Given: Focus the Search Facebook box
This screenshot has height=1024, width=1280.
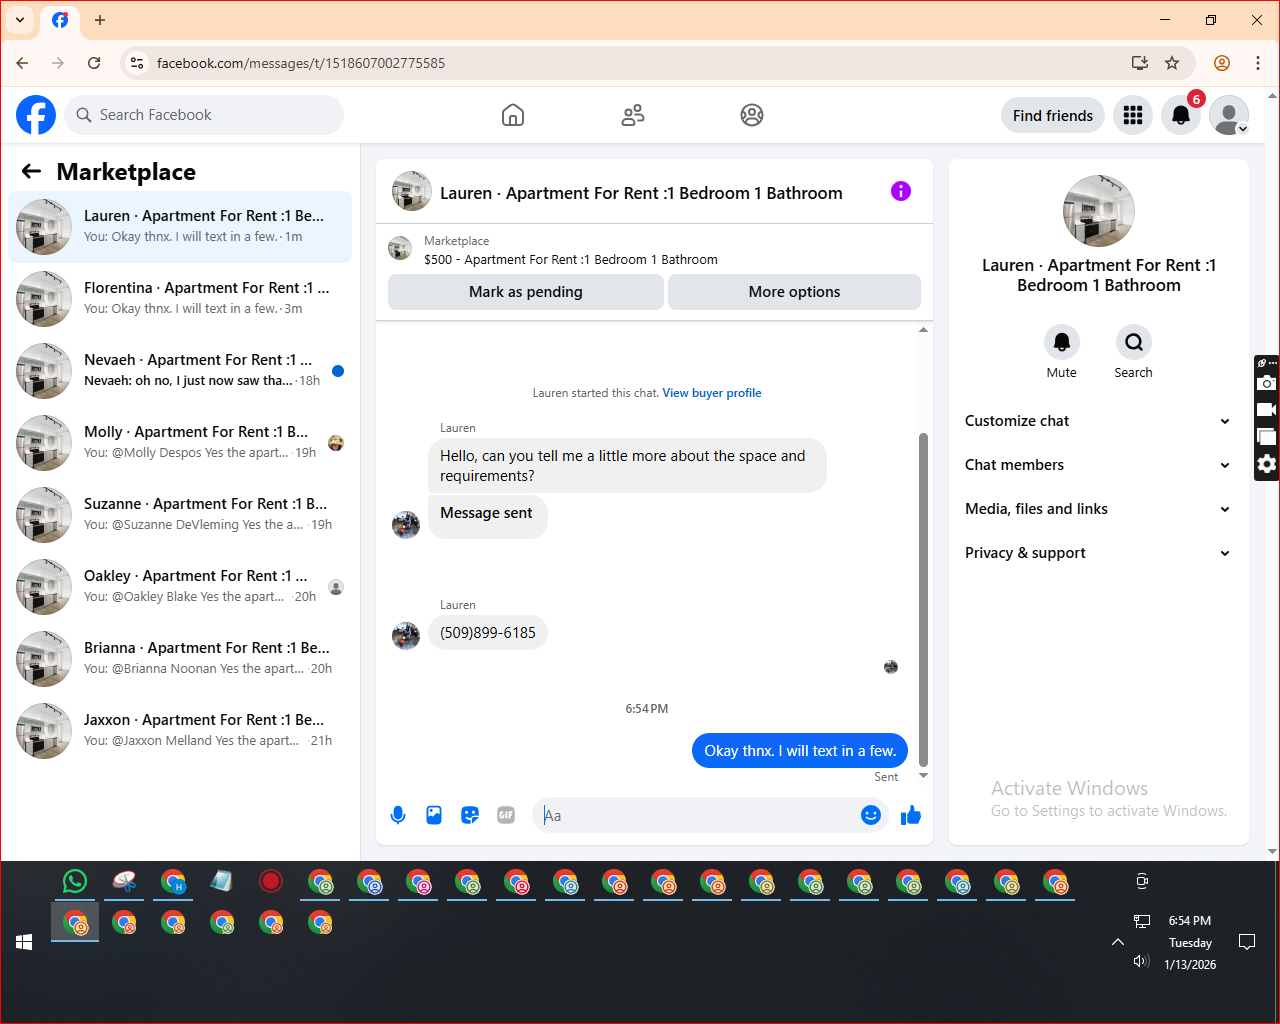Looking at the screenshot, I should coord(204,115).
